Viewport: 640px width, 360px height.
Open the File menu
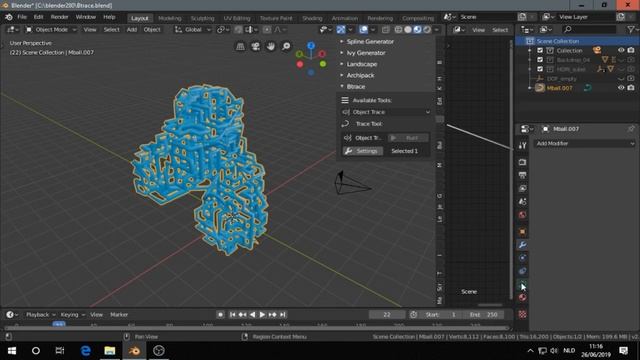click(x=22, y=17)
